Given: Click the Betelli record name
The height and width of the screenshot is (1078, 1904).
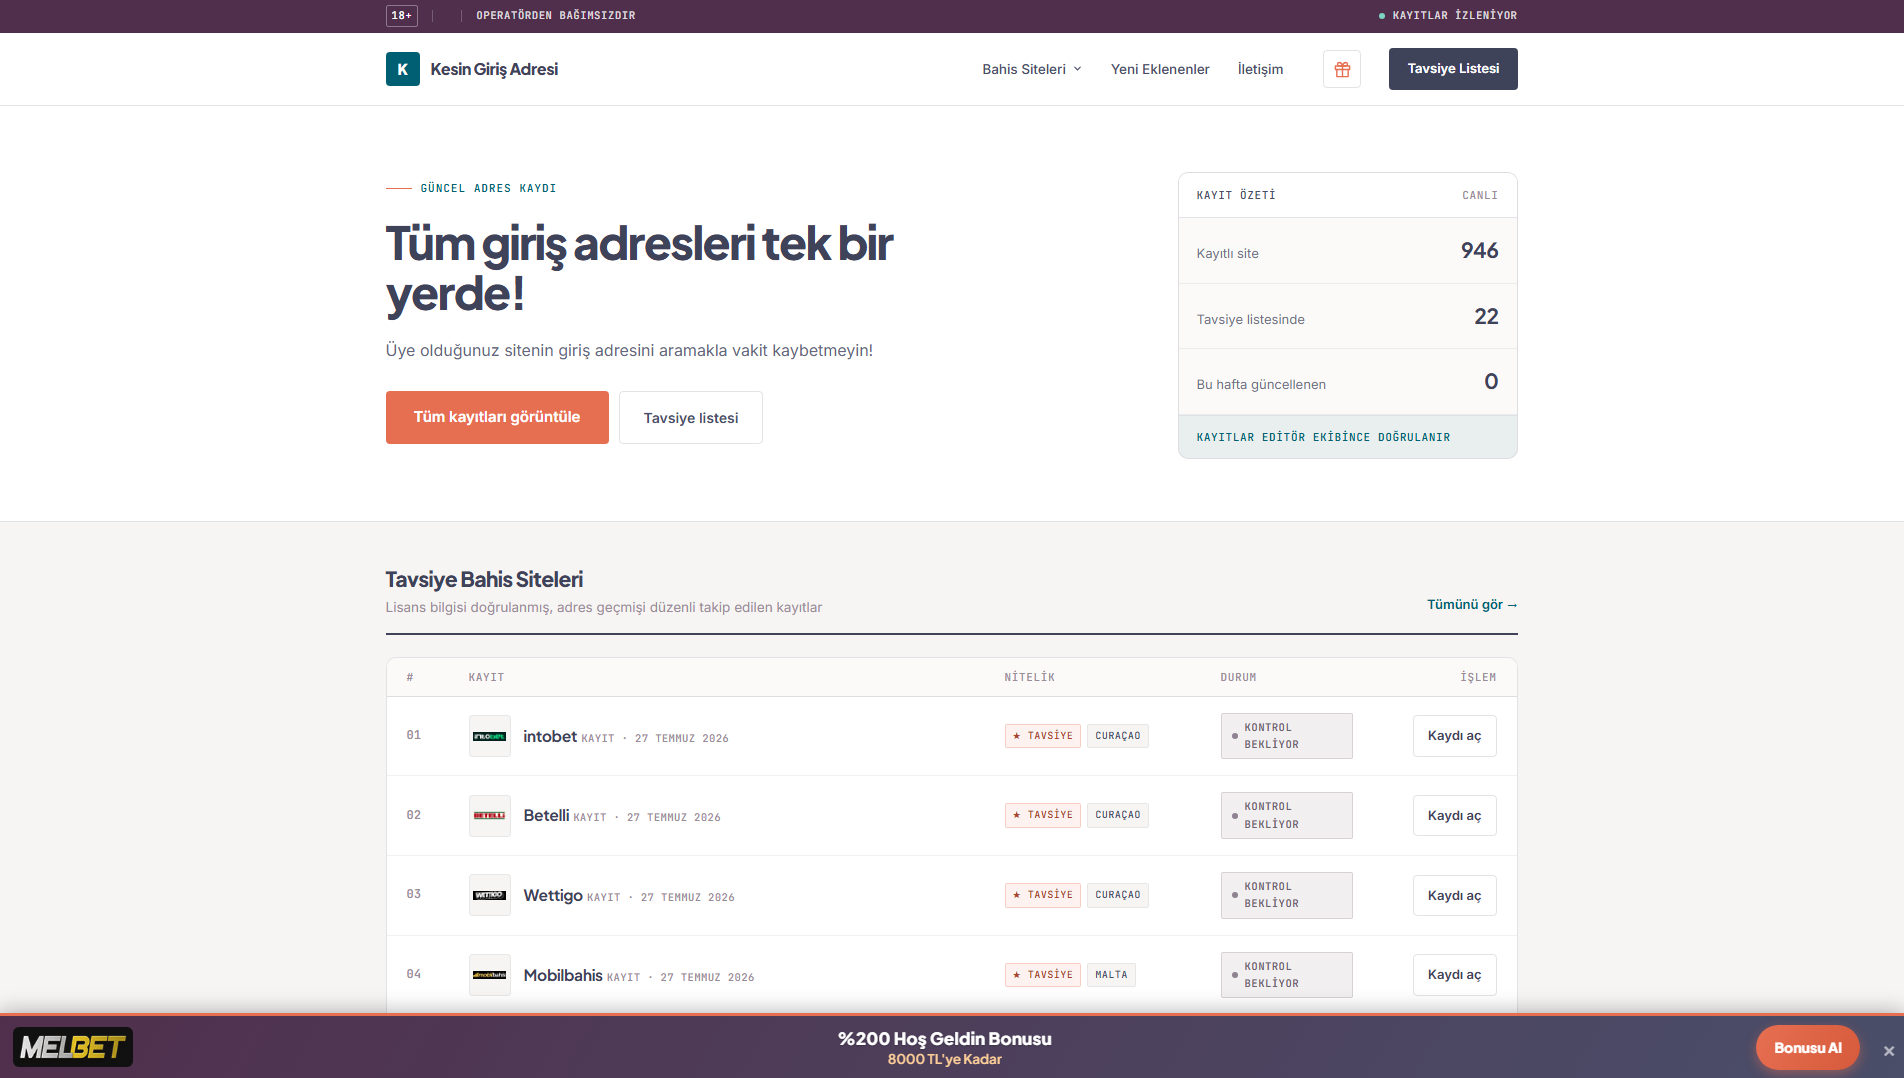Looking at the screenshot, I should tap(546, 815).
